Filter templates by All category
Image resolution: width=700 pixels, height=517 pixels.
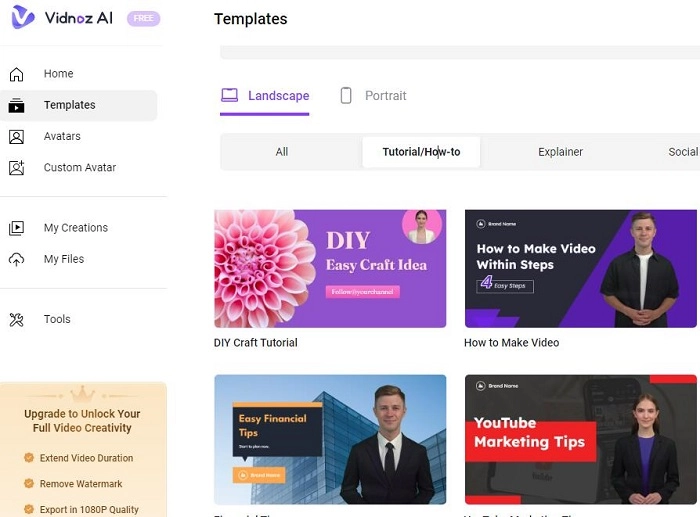tap(282, 152)
